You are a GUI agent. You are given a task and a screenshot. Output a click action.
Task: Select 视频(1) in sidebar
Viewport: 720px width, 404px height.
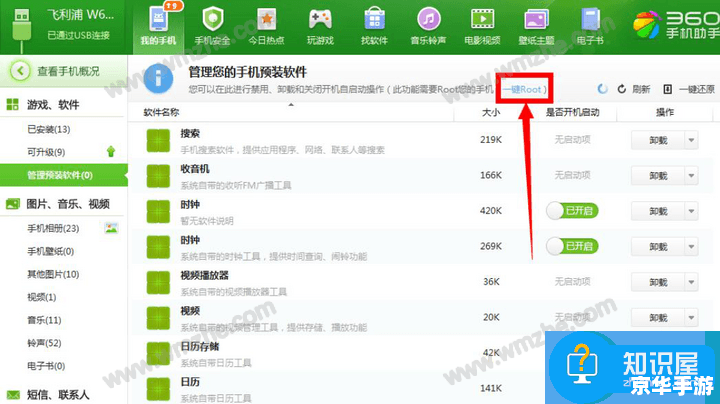[41, 297]
